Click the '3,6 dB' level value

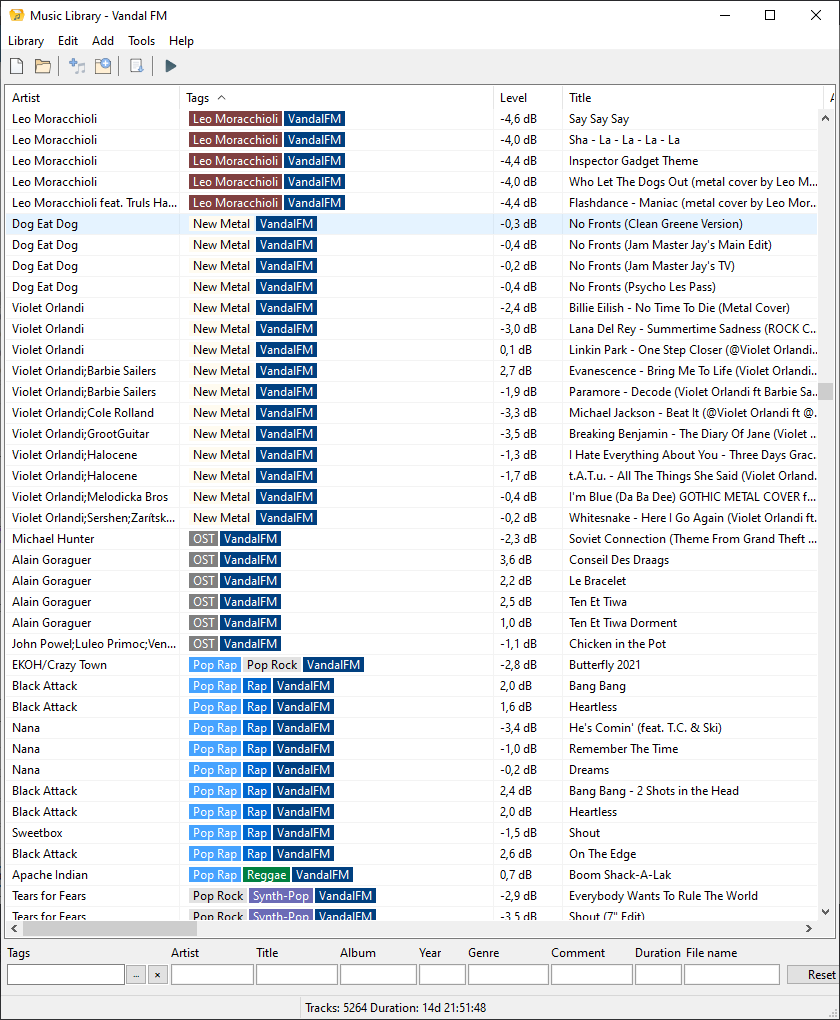tap(515, 559)
